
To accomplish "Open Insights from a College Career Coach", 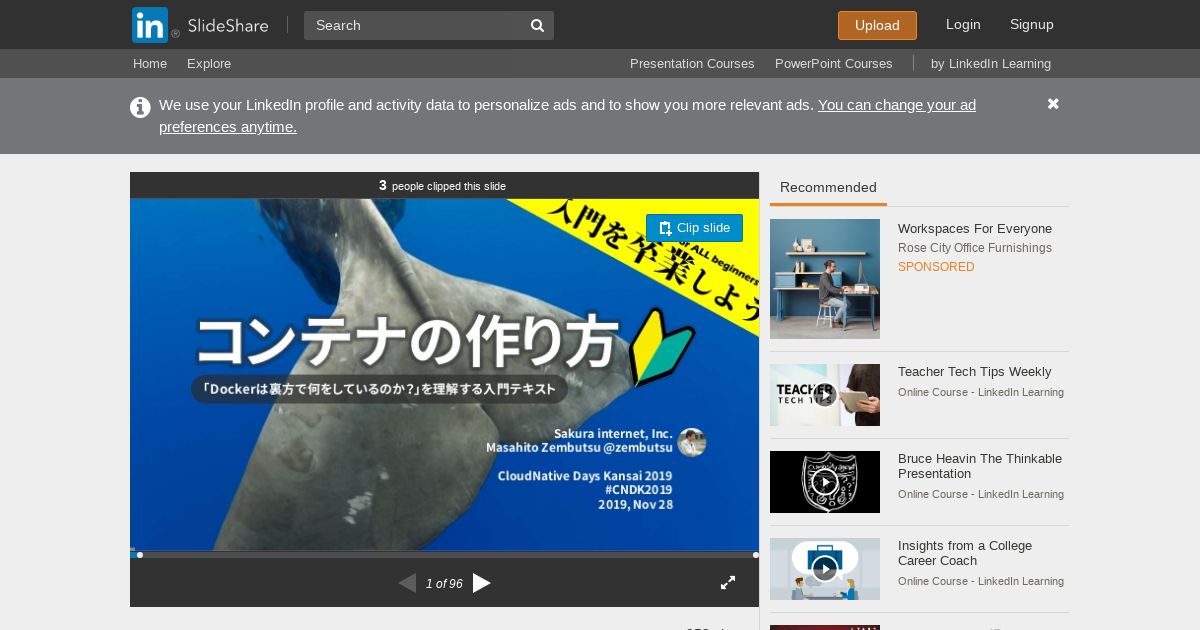I will (965, 553).
